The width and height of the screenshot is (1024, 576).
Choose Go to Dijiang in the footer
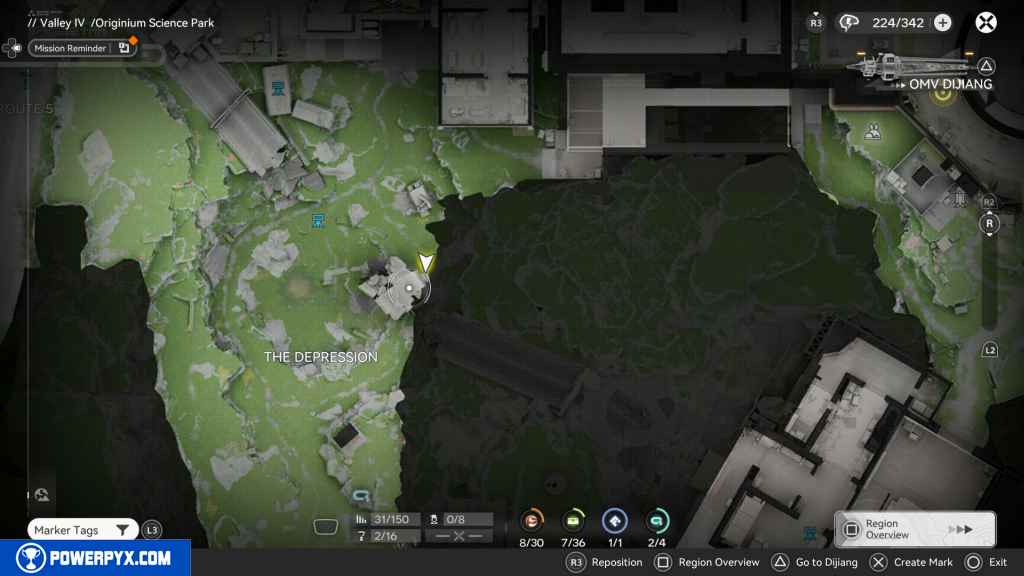click(816, 562)
